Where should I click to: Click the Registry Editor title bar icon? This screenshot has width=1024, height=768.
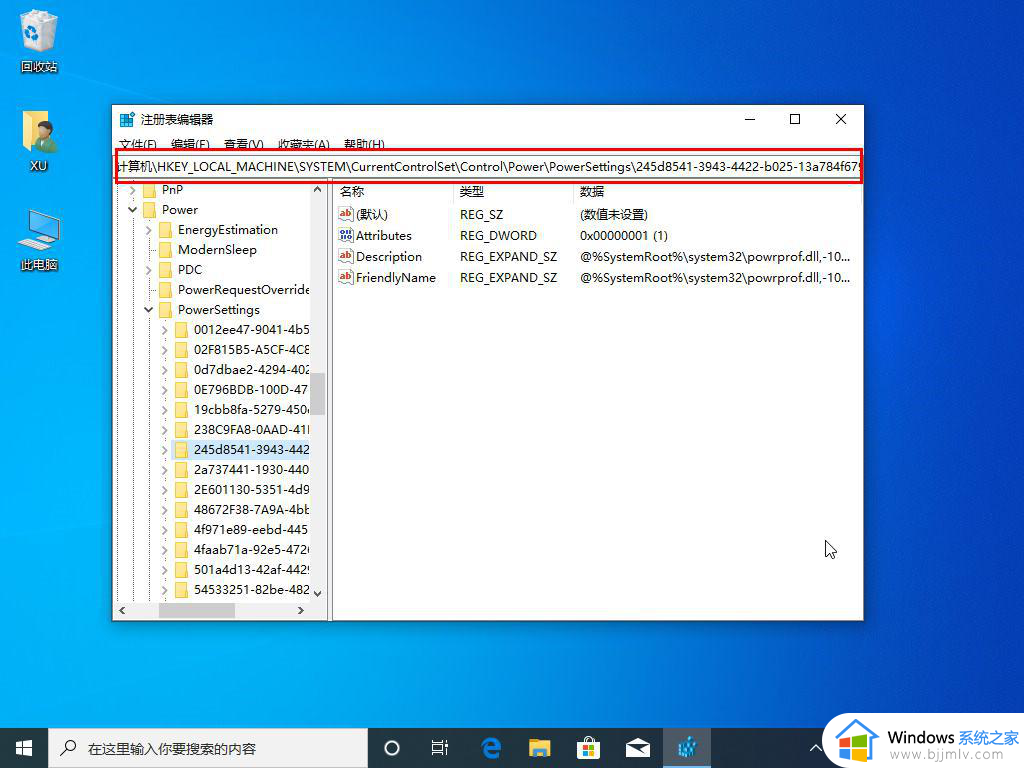tap(127, 120)
